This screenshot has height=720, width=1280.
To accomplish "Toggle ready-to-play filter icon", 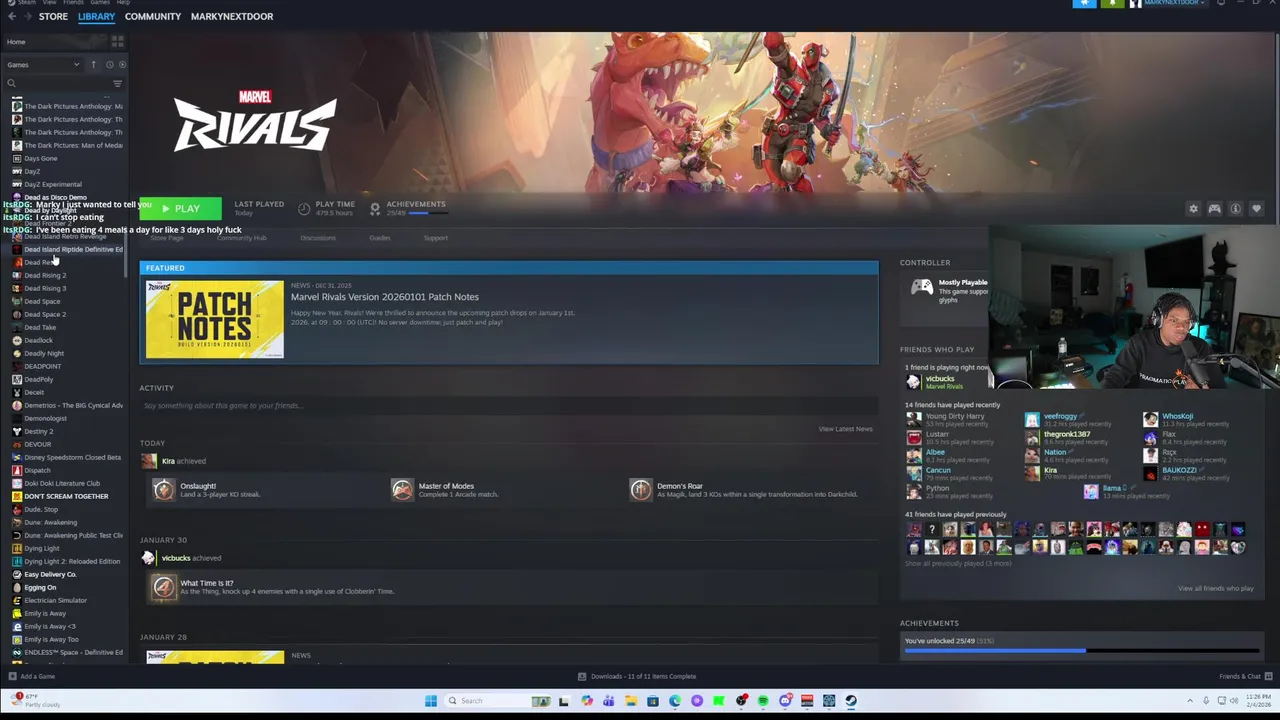I will point(122,65).
